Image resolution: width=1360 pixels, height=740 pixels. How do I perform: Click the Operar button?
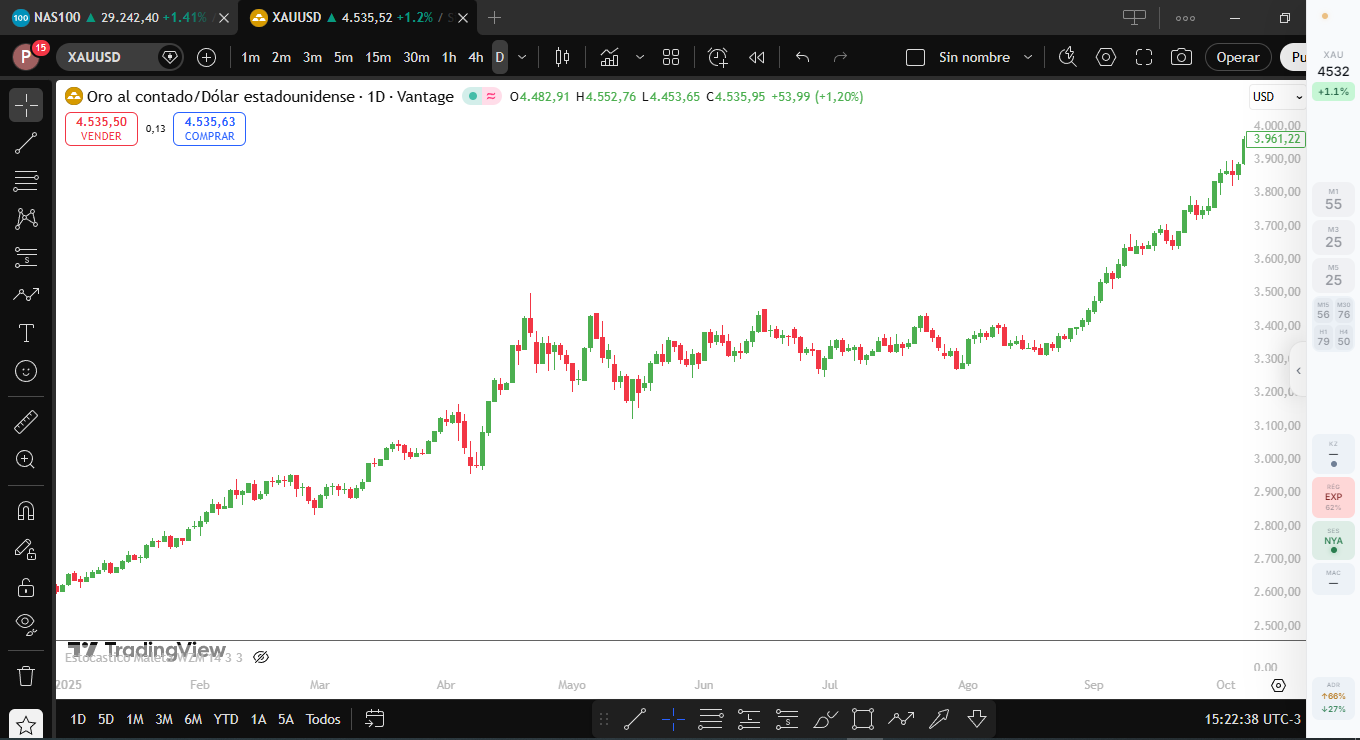tap(1238, 57)
